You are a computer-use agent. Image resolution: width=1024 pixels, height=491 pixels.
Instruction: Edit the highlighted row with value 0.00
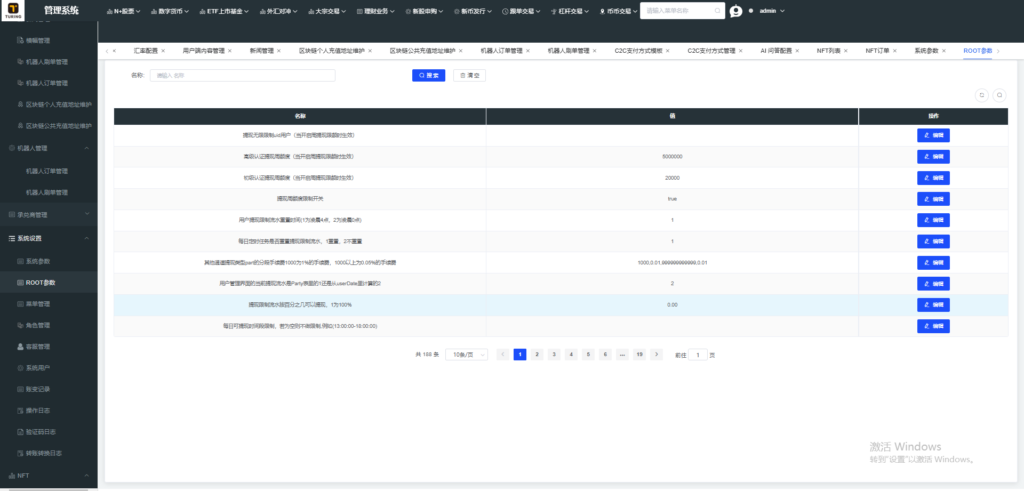(x=933, y=305)
